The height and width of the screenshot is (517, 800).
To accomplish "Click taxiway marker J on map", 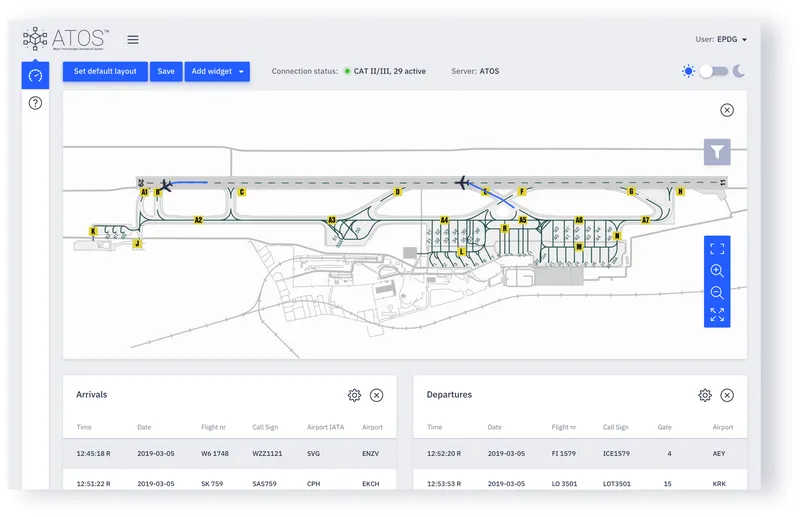I will 137,244.
